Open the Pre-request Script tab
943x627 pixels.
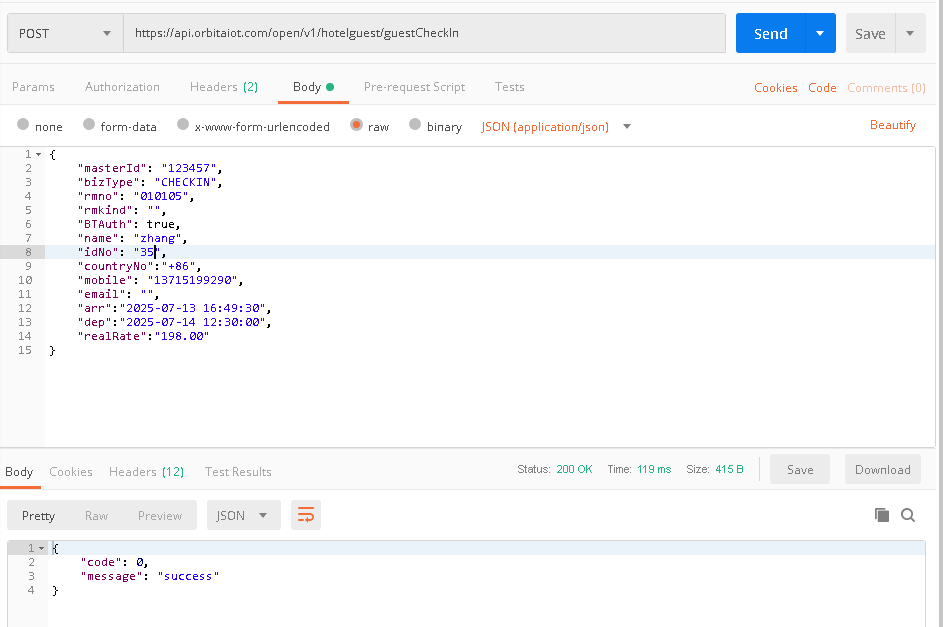click(414, 87)
